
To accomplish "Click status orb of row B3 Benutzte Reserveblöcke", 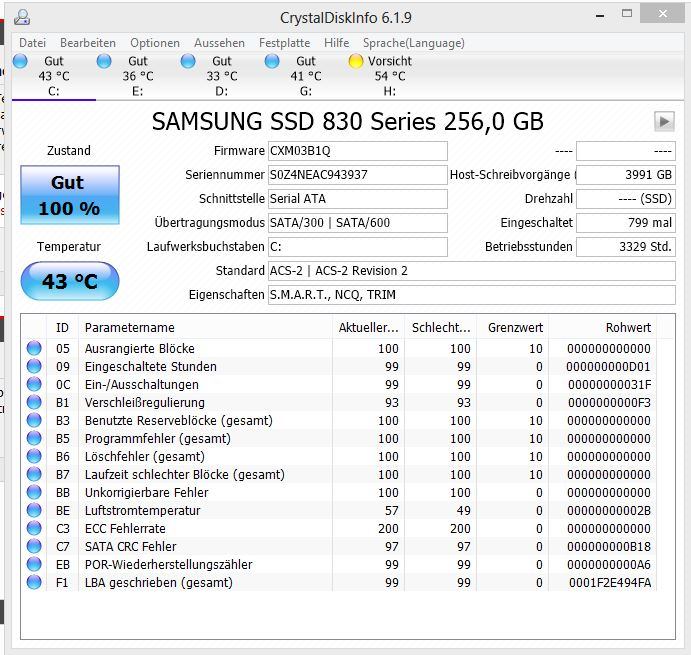I will 34,420.
